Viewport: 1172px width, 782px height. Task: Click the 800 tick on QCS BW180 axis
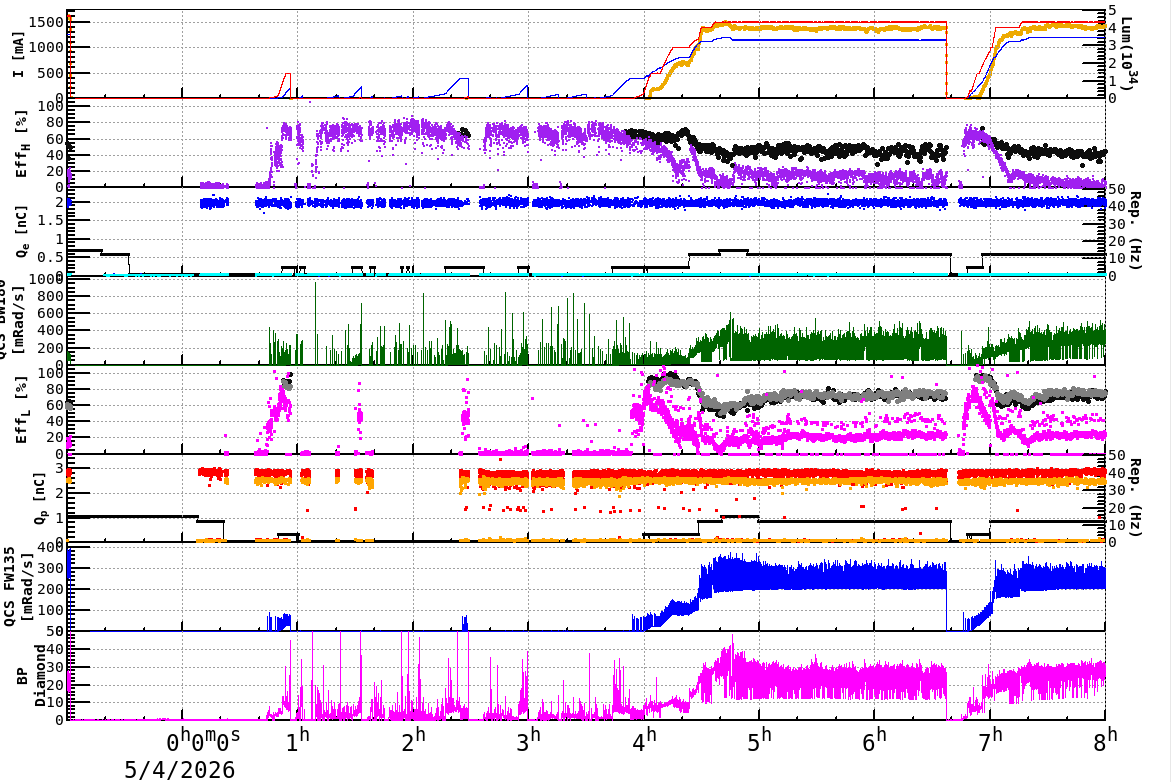(x=51, y=296)
